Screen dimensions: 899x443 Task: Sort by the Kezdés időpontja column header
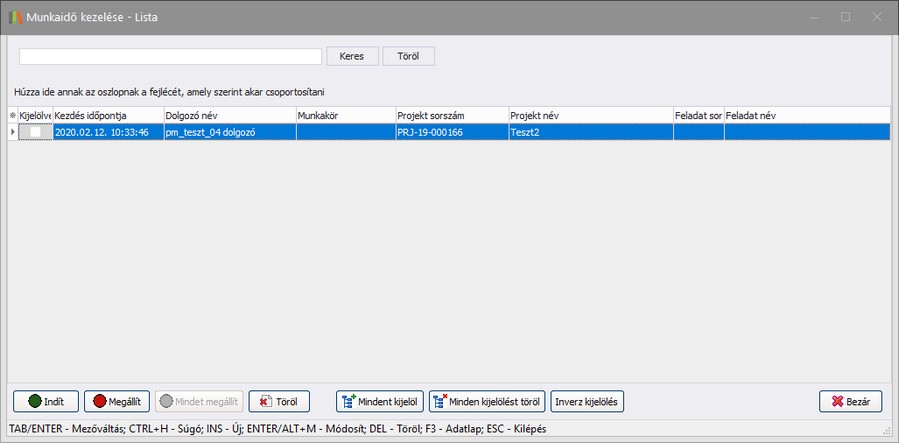(x=107, y=115)
